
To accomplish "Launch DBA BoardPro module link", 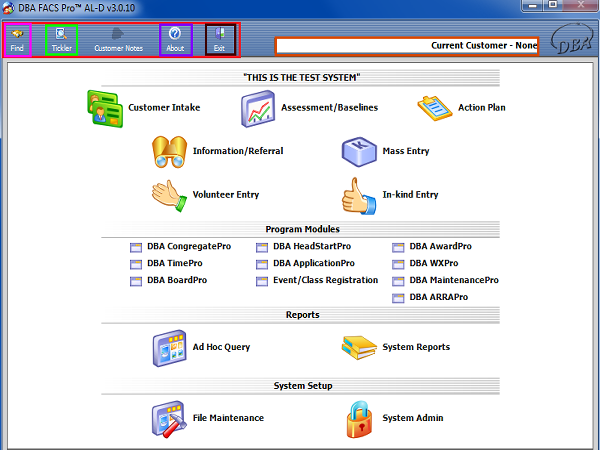I will tap(177, 280).
